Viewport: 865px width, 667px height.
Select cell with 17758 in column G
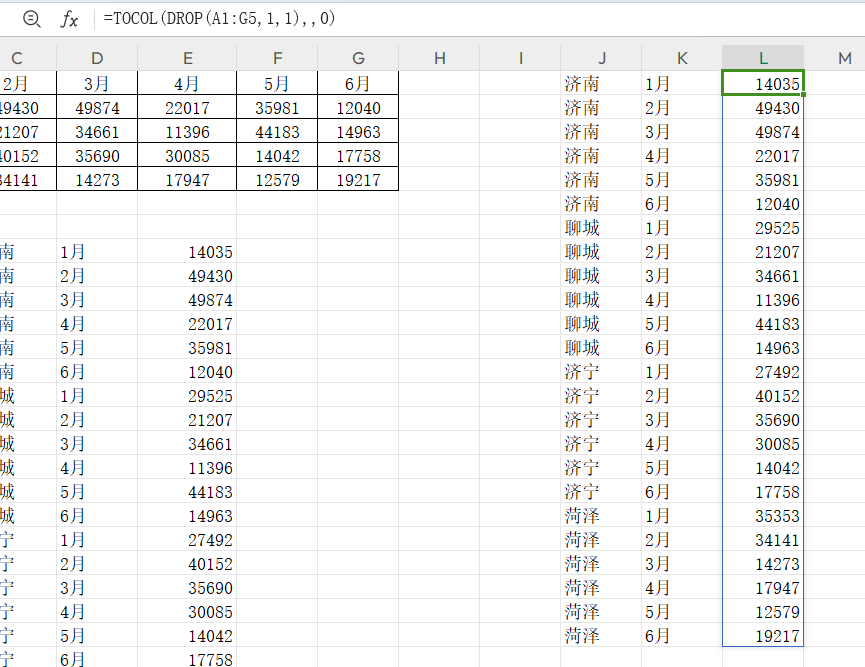click(358, 156)
